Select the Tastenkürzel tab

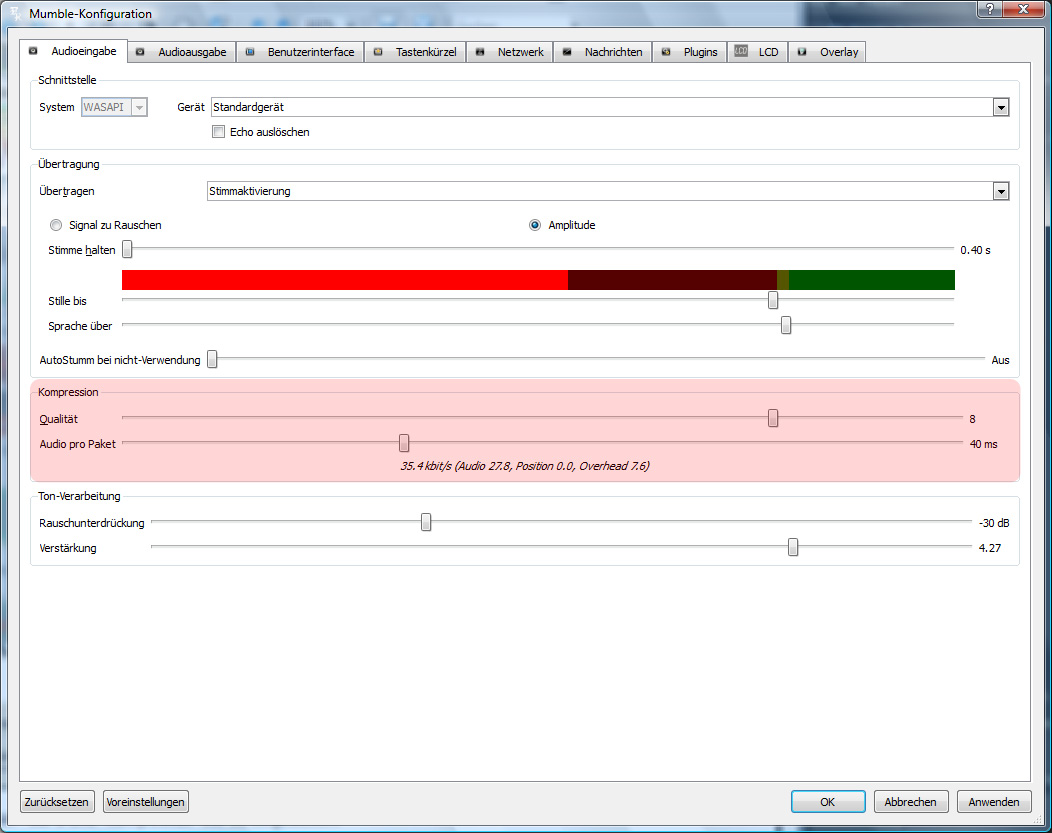(415, 52)
